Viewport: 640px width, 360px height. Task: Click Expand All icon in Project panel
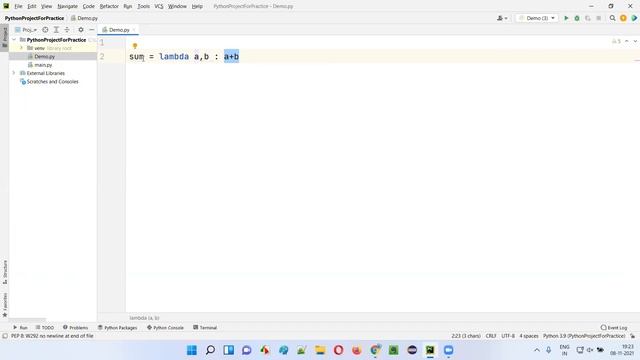tap(56, 30)
